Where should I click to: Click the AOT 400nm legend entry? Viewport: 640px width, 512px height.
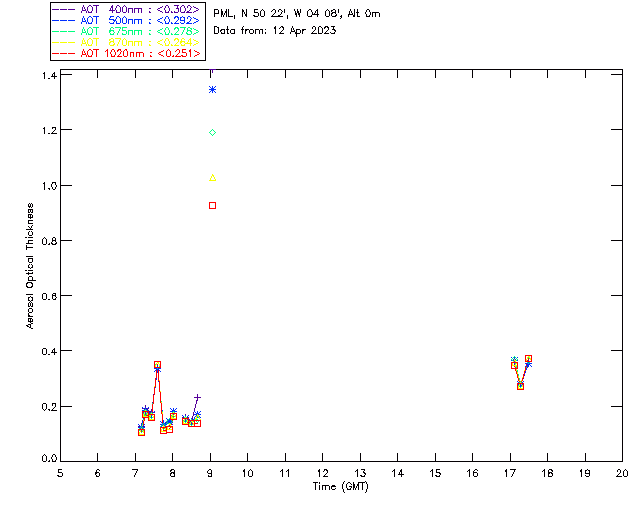pyautogui.click(x=126, y=9)
